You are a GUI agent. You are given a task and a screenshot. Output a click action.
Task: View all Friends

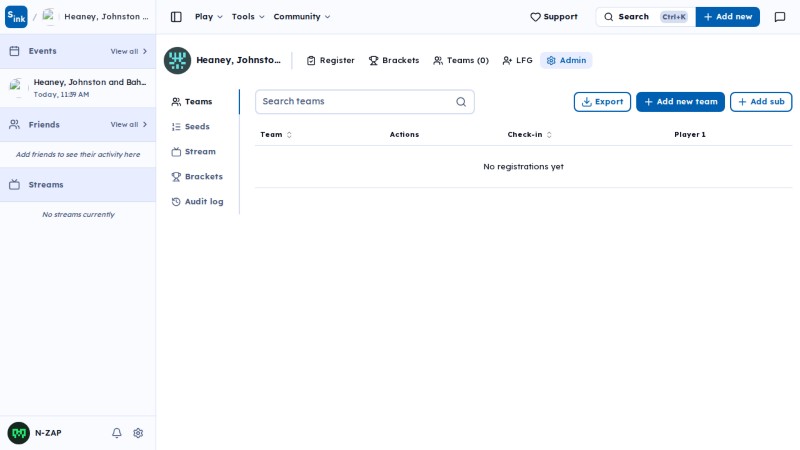pyautogui.click(x=129, y=124)
